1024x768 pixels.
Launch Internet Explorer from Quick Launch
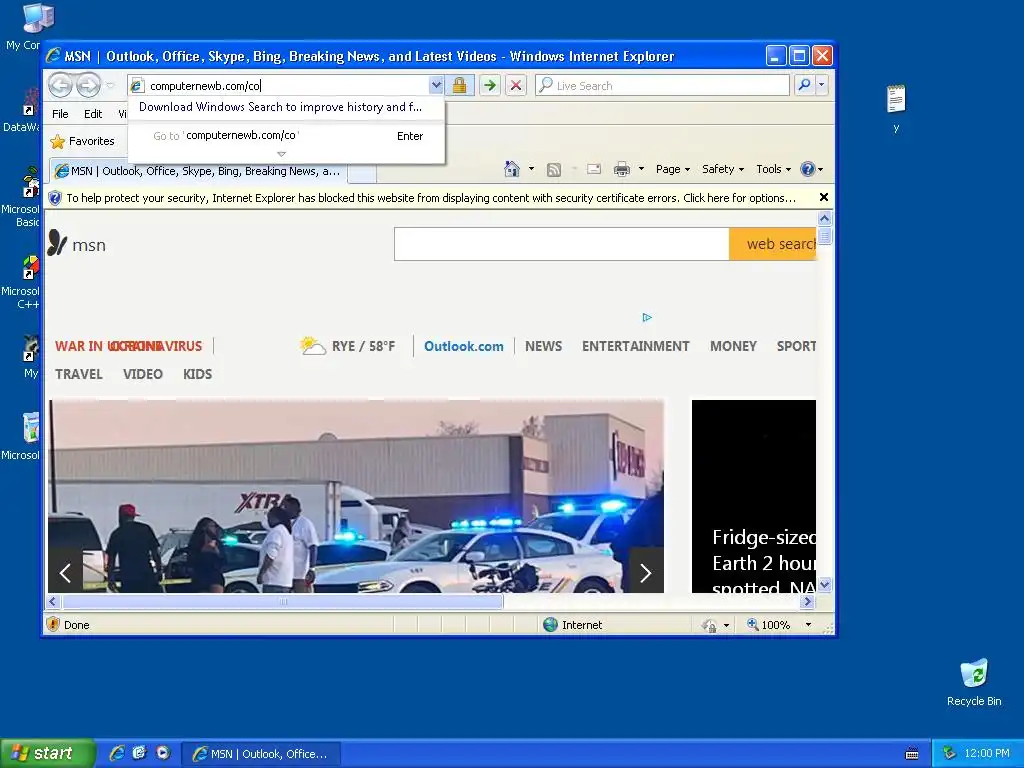click(117, 753)
